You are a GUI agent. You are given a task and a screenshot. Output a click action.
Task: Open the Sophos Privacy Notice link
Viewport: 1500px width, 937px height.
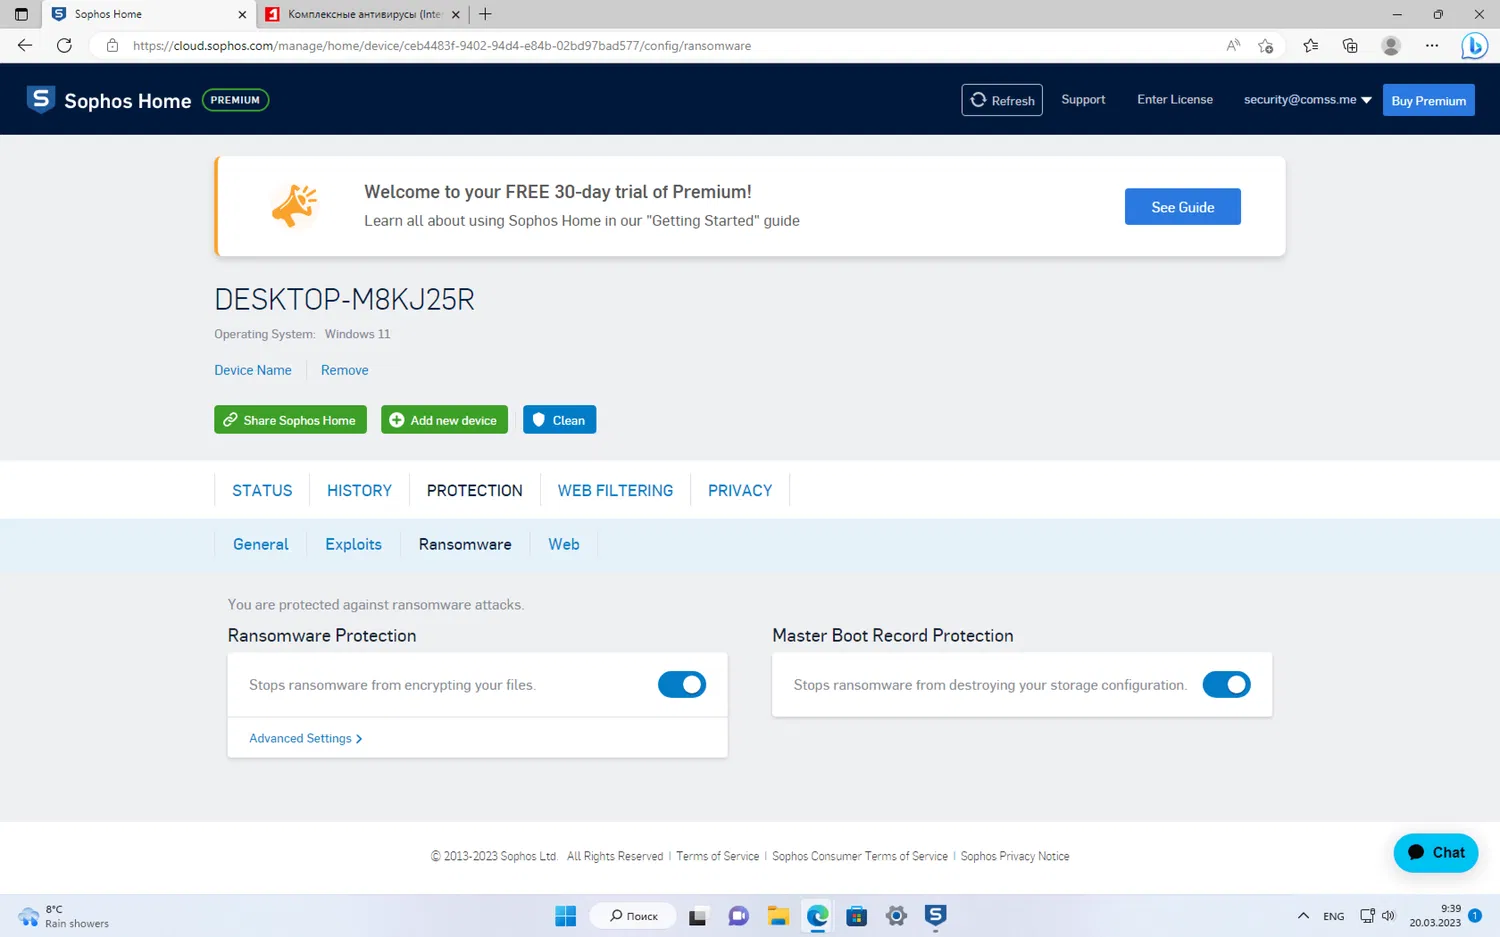(1015, 857)
